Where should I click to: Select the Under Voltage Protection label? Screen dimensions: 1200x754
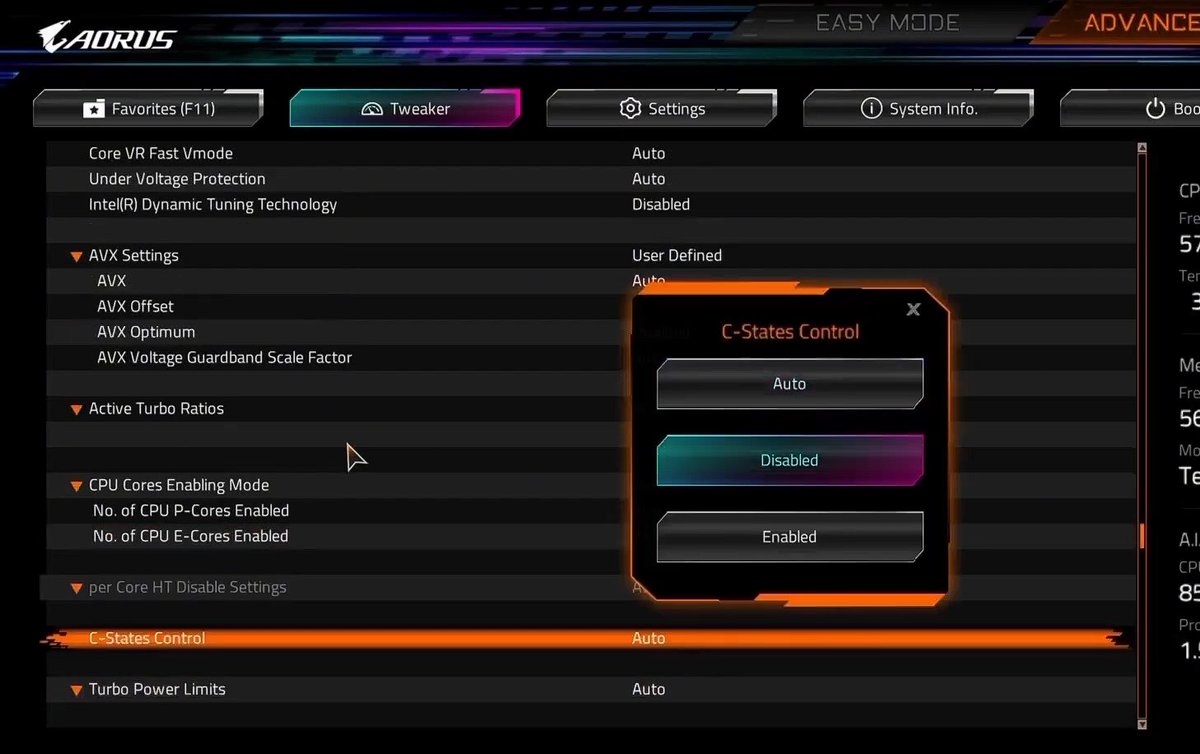pos(177,179)
